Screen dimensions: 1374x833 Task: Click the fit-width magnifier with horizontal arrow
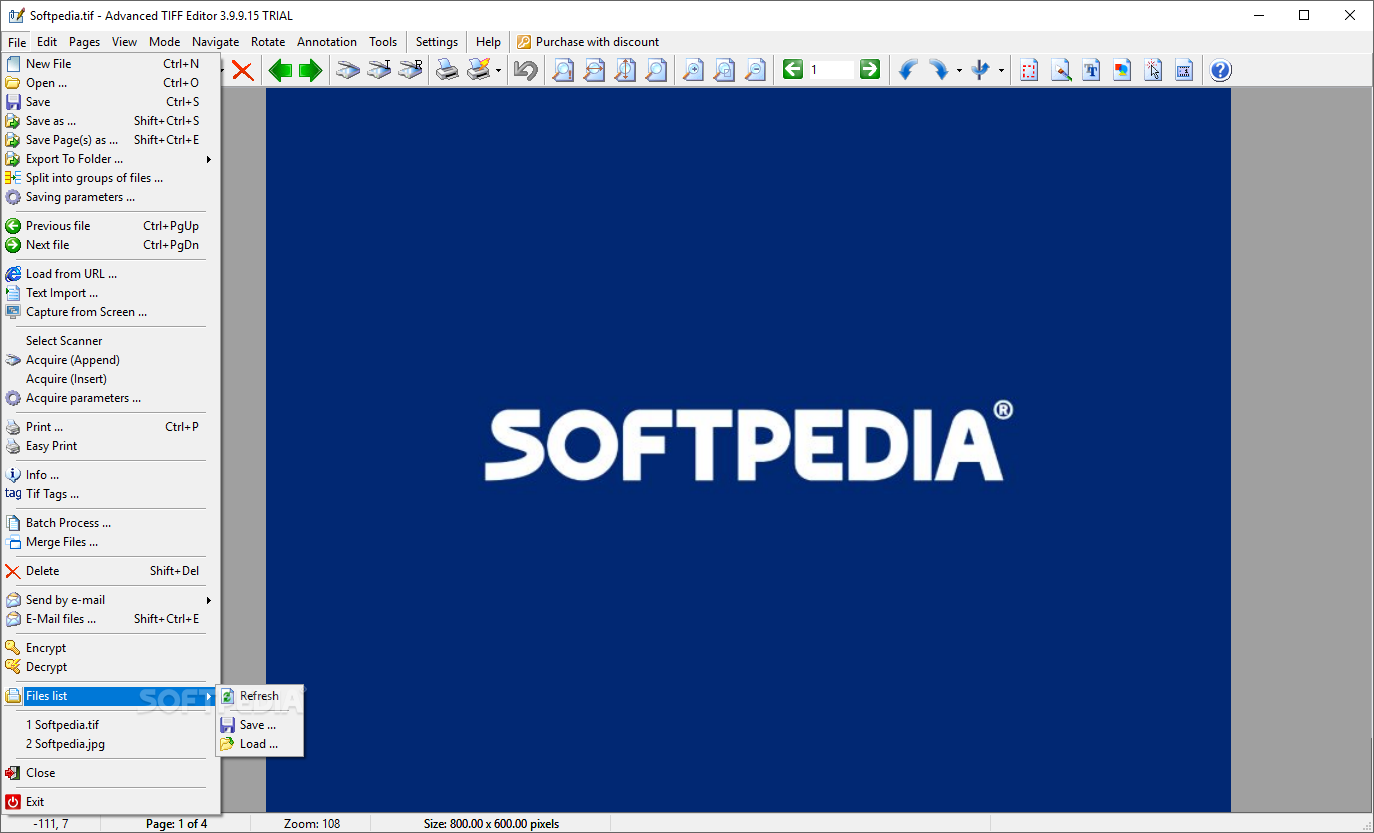pos(594,70)
